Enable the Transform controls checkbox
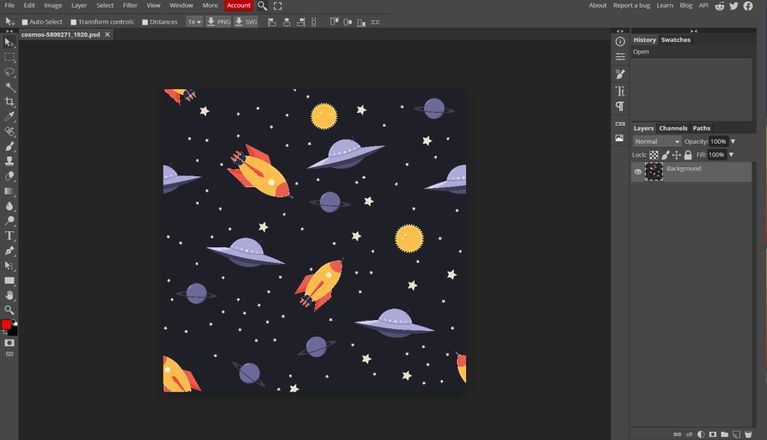Viewport: 767px width, 440px height. [x=74, y=22]
